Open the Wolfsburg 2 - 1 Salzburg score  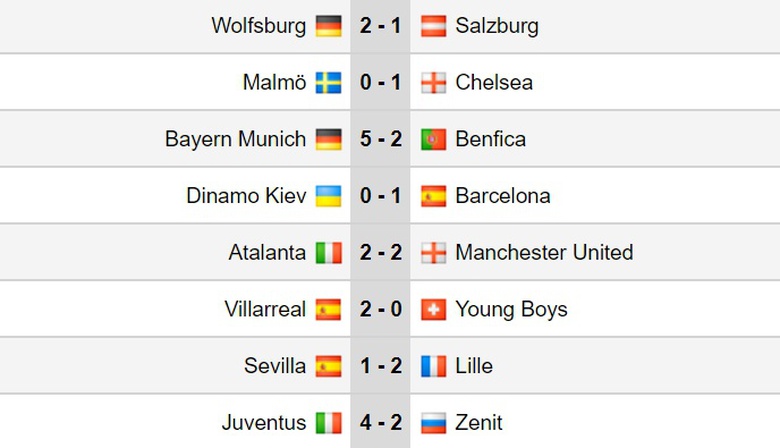[x=380, y=26]
